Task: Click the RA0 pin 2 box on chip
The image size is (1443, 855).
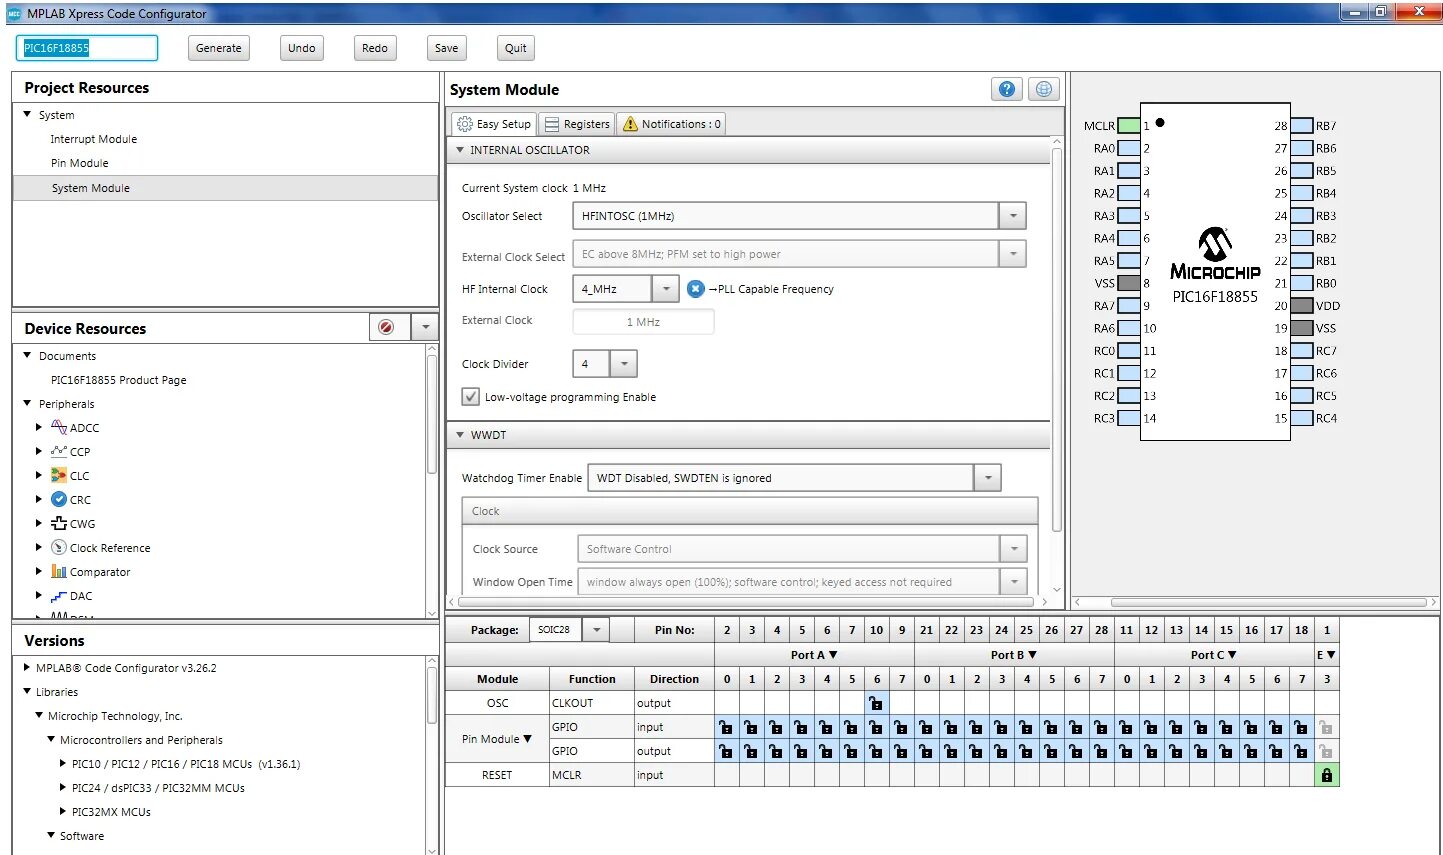Action: [x=1128, y=148]
